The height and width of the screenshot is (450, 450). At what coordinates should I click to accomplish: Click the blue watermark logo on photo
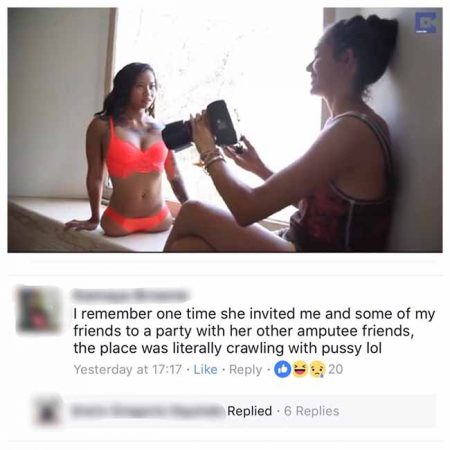425,23
